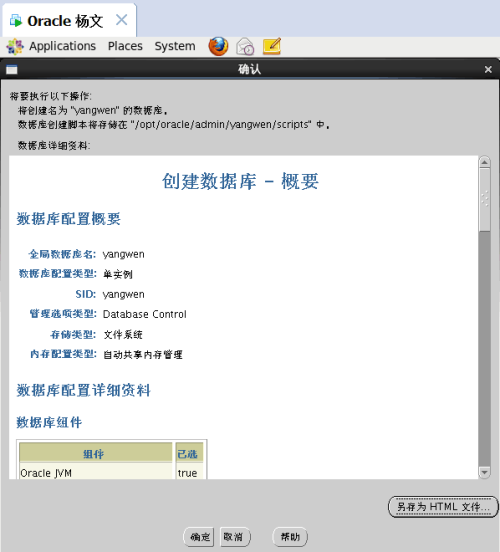
Task: Click the 确认 dialog title text
Action: click(x=250, y=69)
